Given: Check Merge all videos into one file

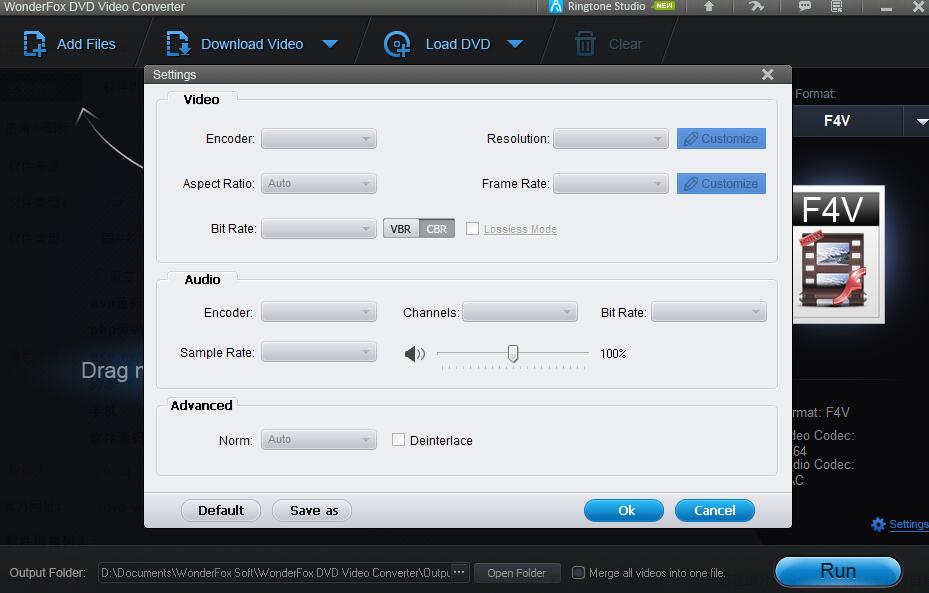Looking at the screenshot, I should click(x=578, y=573).
